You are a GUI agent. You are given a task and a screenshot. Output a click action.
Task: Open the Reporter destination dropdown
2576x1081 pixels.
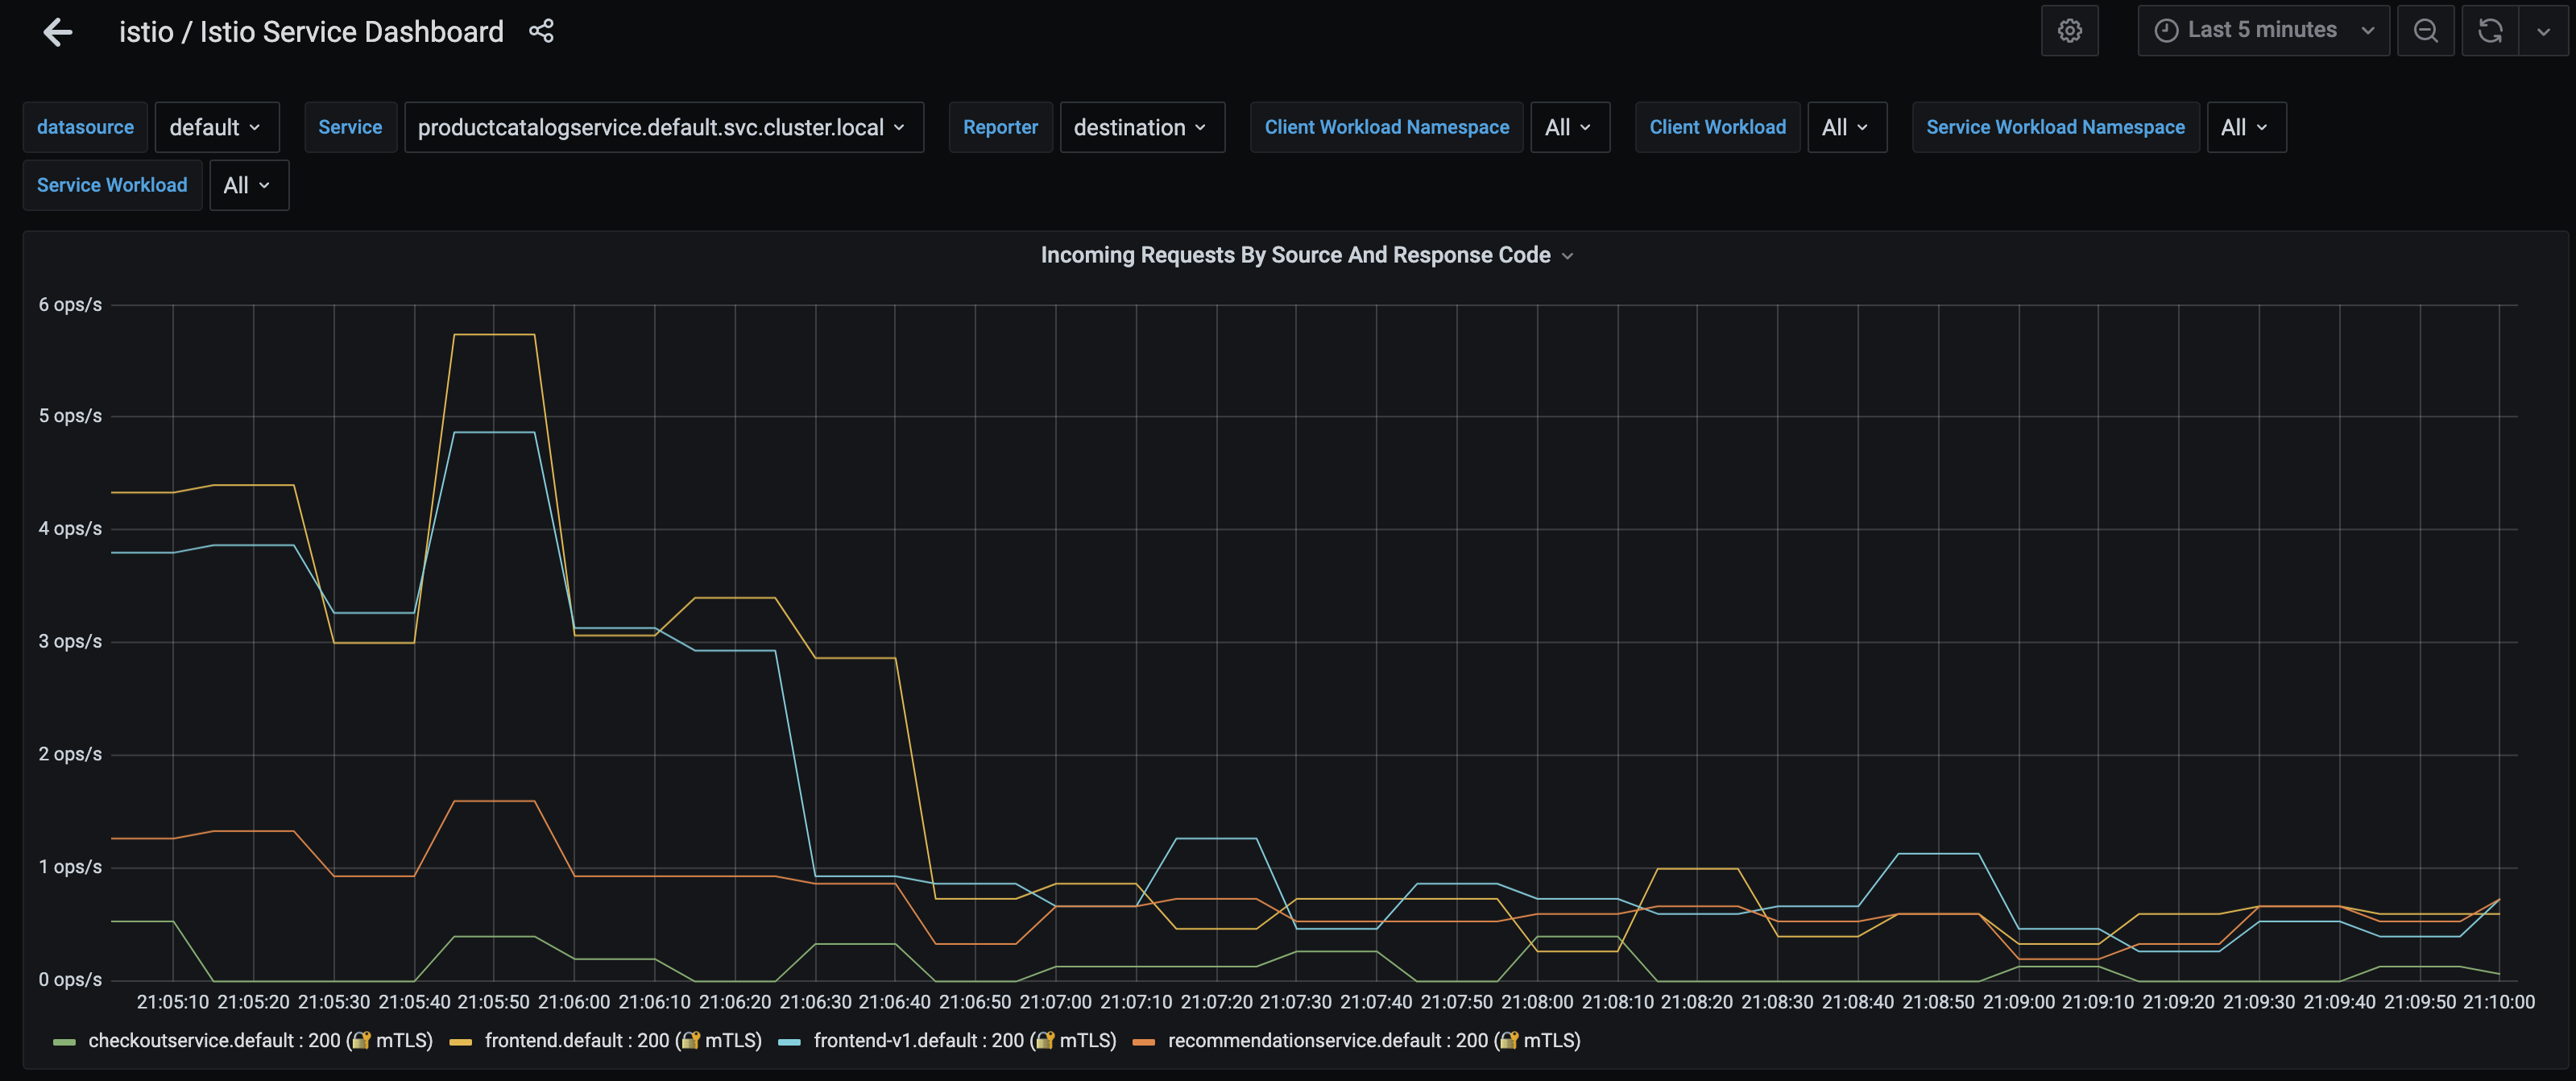coord(1142,127)
